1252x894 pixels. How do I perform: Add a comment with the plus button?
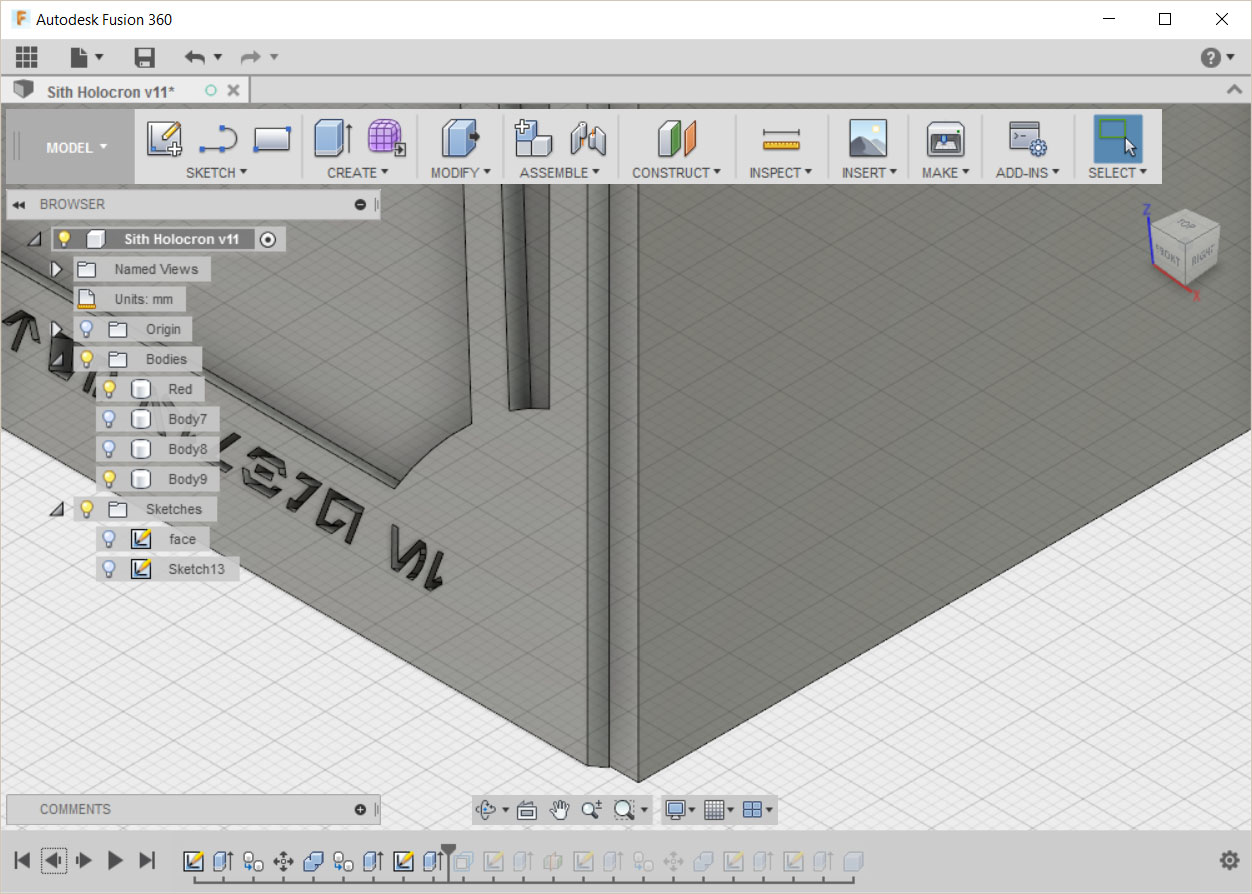[x=360, y=810]
